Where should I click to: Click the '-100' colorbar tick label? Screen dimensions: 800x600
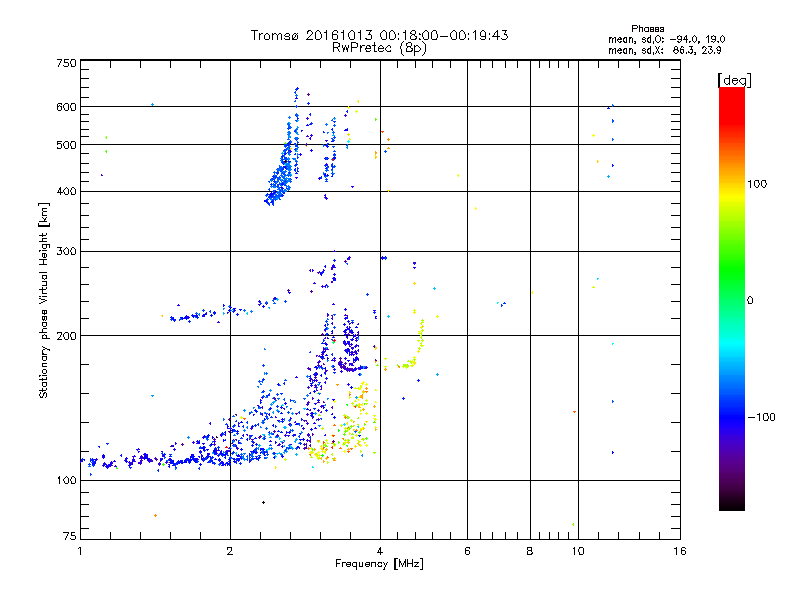tap(761, 417)
